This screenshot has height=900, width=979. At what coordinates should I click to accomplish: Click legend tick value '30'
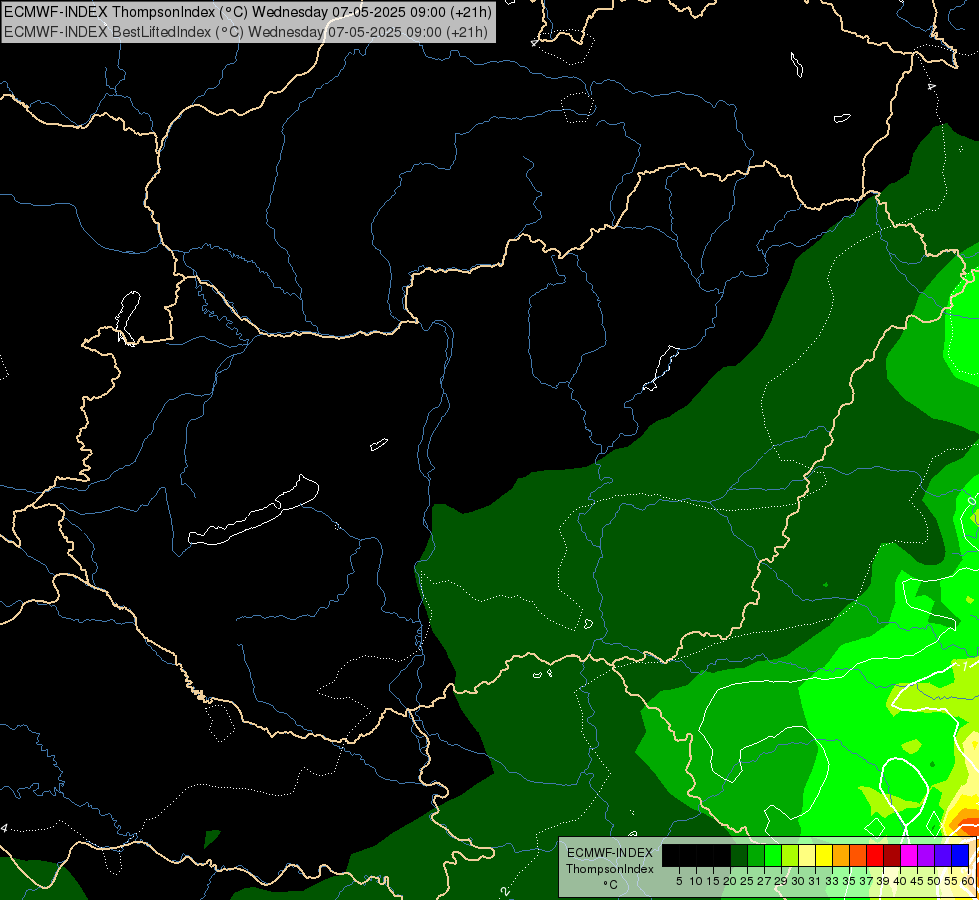tap(798, 881)
